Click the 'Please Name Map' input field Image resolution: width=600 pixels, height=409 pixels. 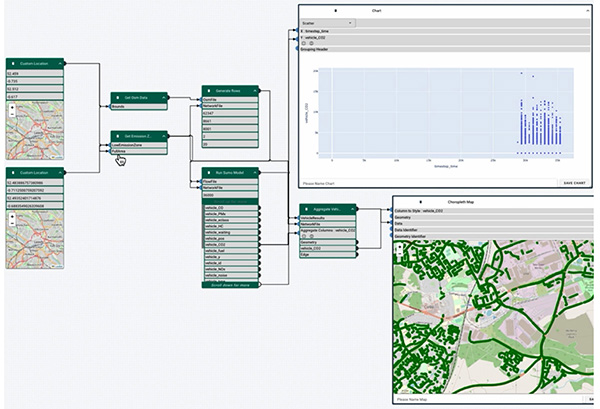(x=488, y=399)
